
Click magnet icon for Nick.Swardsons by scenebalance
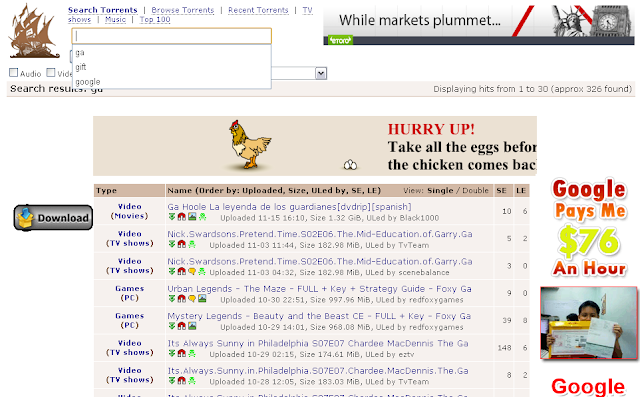click(182, 272)
